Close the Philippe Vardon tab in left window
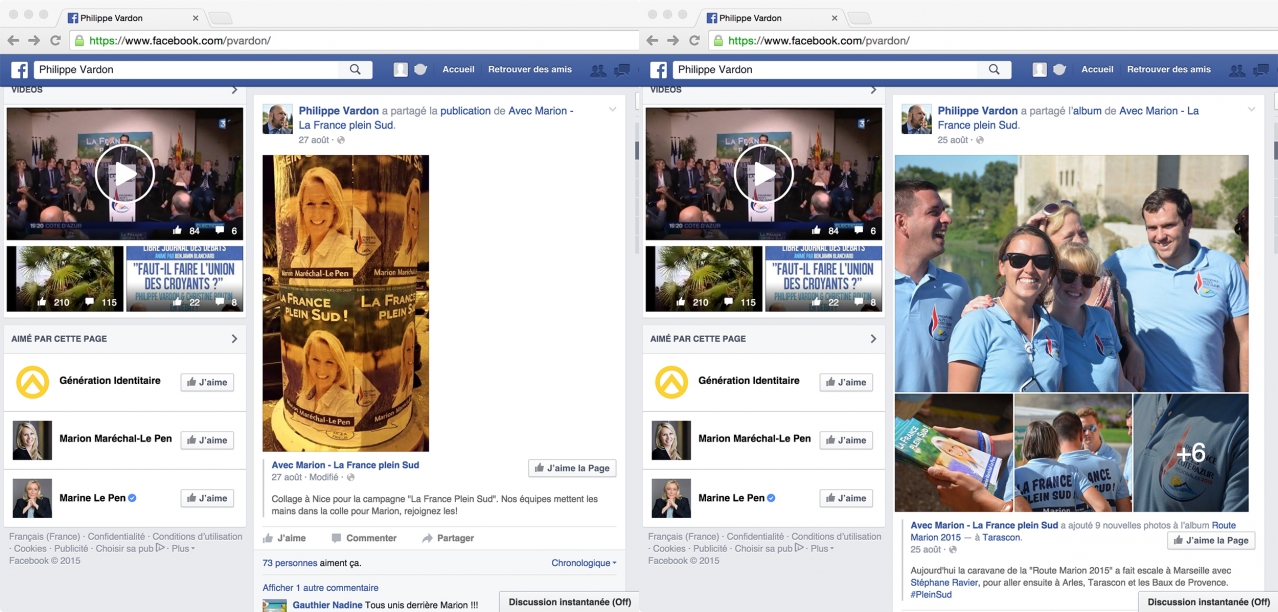Viewport: 1278px width, 612px height. click(x=195, y=18)
